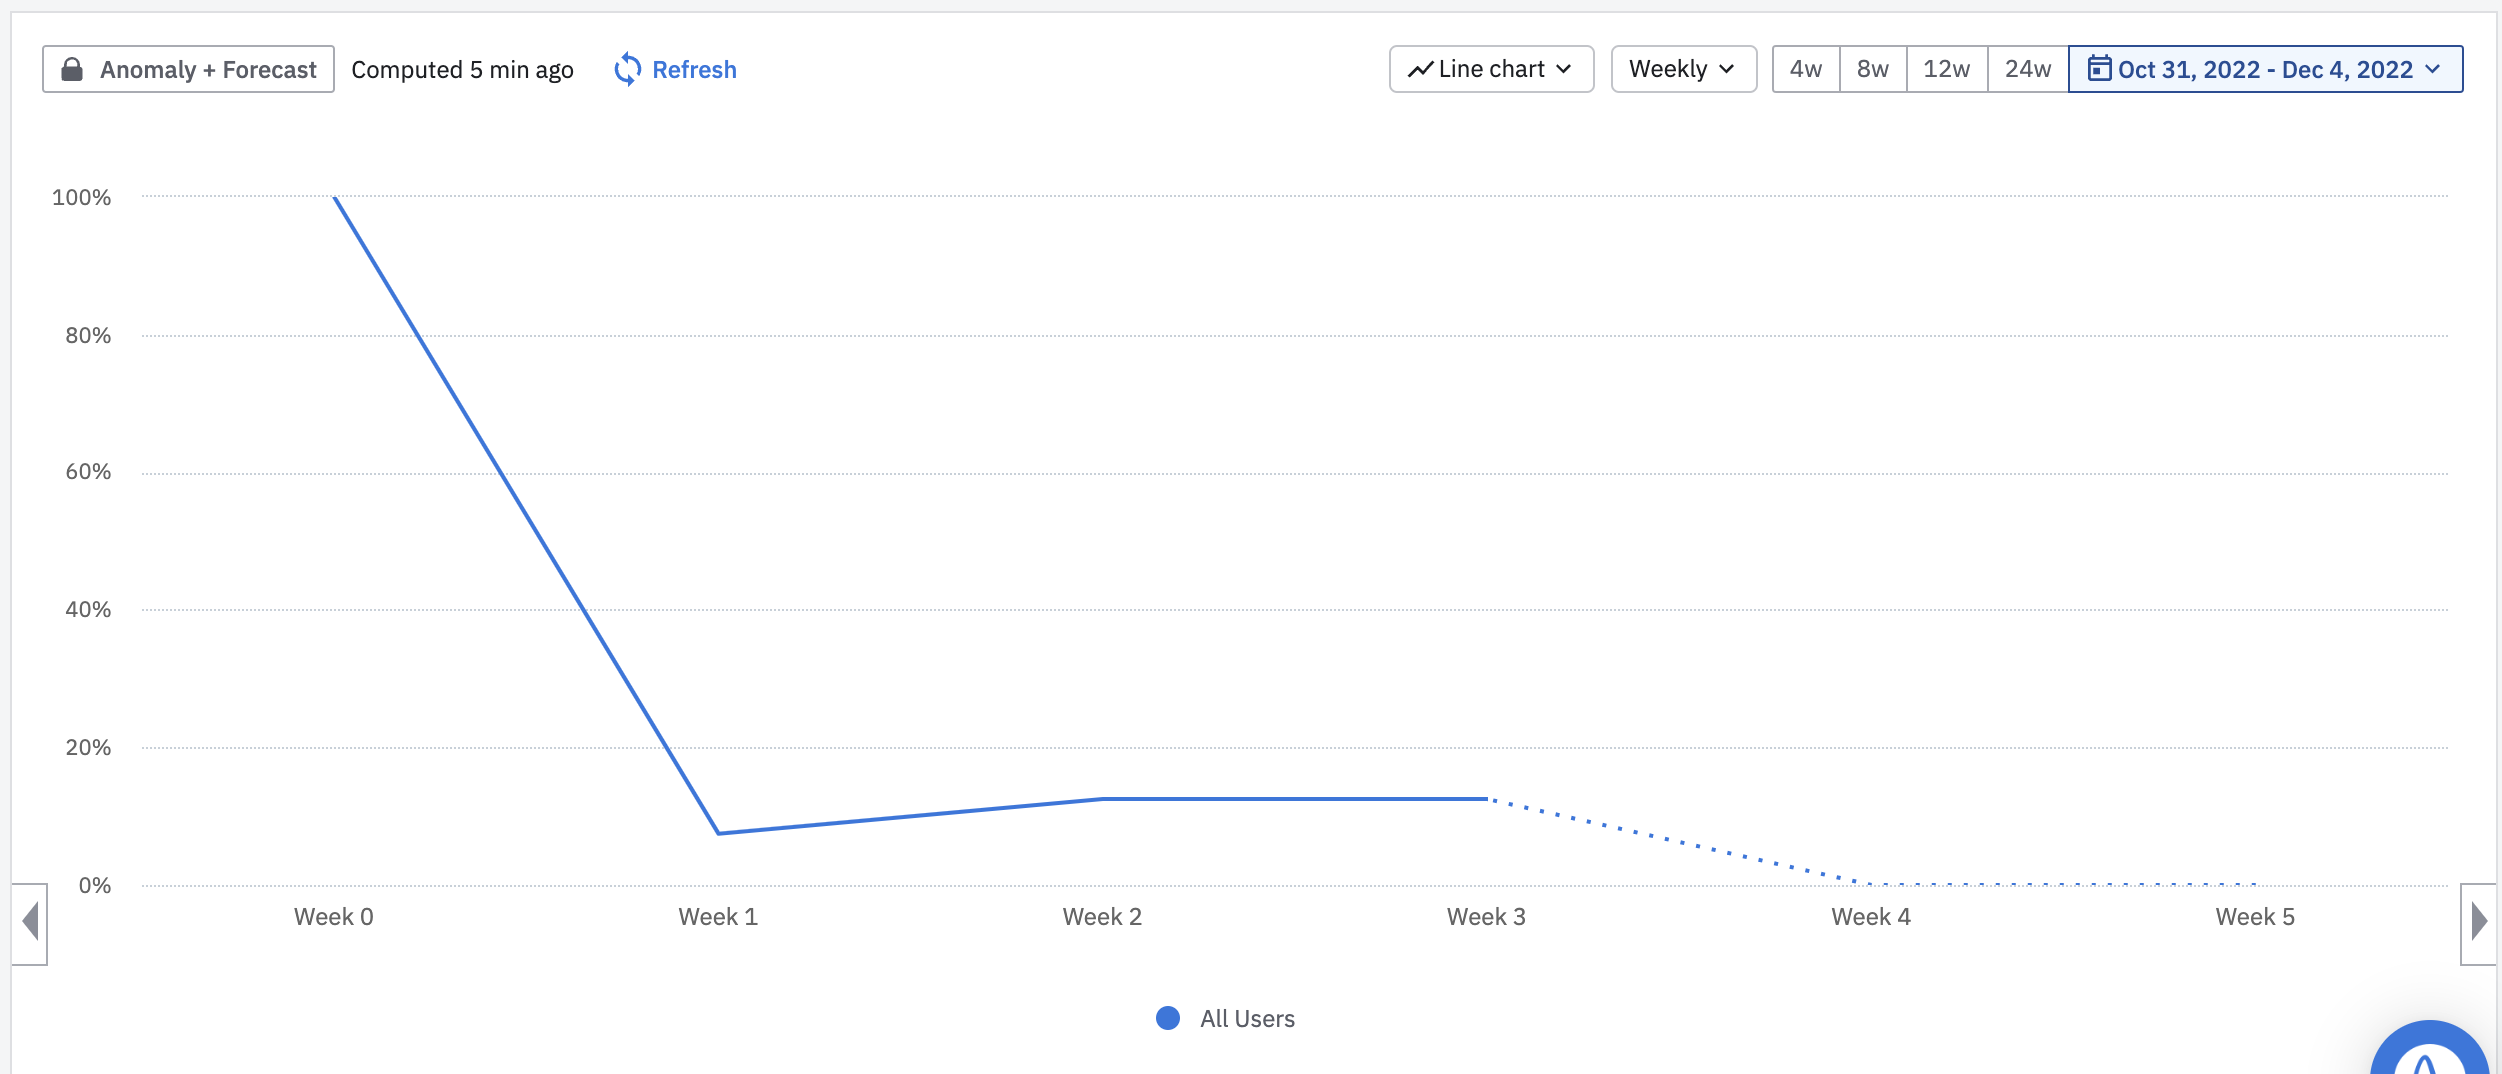Click the lock icon on Anomaly + Forecast
The width and height of the screenshot is (2502, 1074).
[72, 69]
